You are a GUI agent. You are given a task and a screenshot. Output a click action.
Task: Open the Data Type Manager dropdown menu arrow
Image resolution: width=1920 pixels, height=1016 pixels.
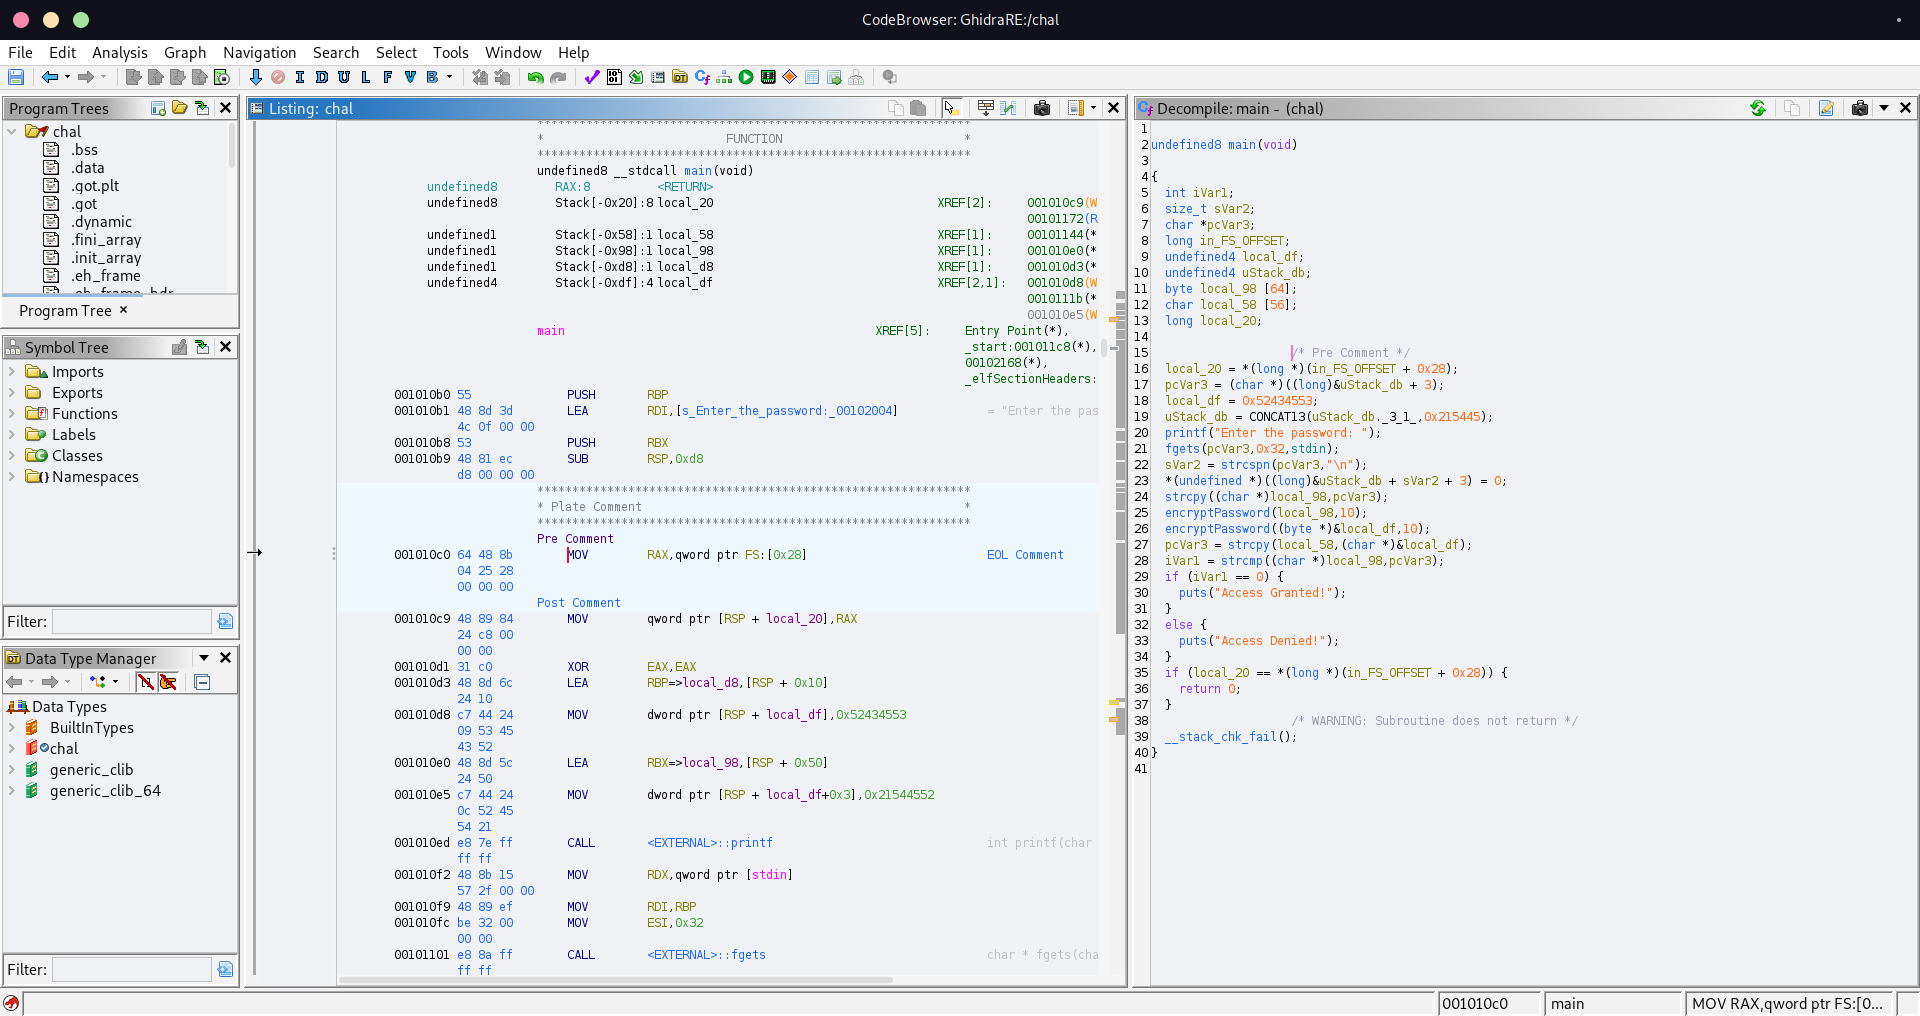tap(204, 658)
